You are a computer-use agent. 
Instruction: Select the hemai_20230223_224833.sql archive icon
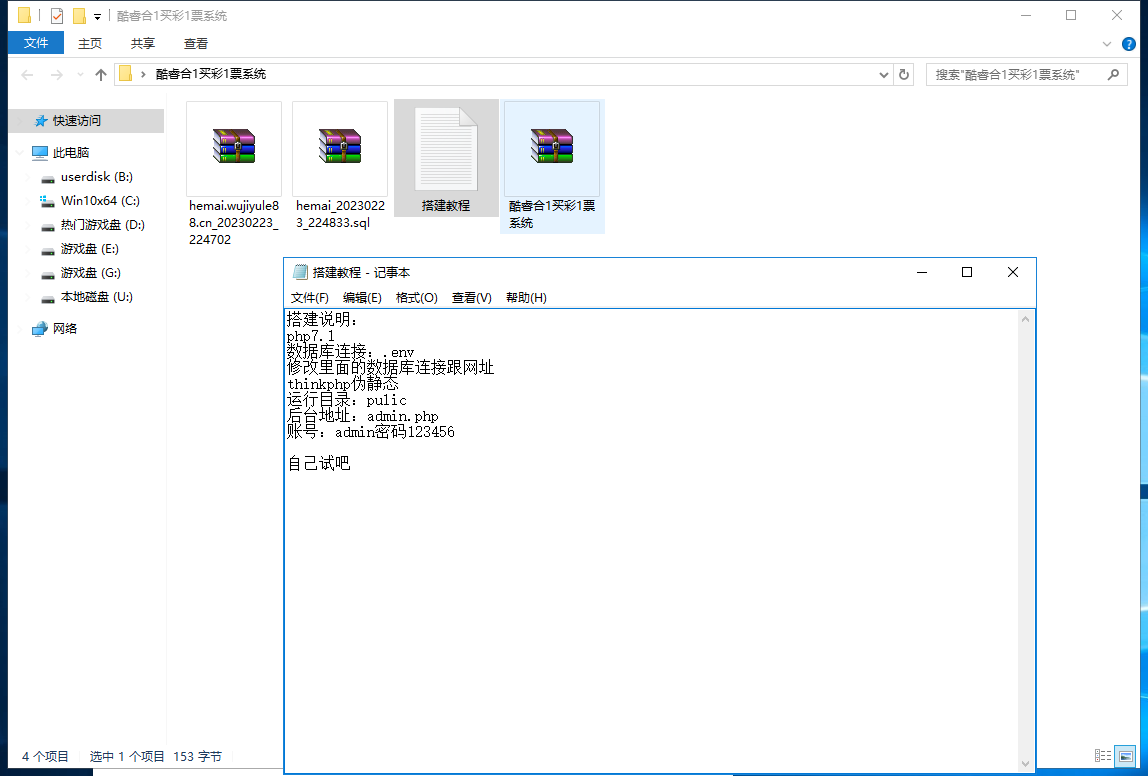(x=339, y=147)
